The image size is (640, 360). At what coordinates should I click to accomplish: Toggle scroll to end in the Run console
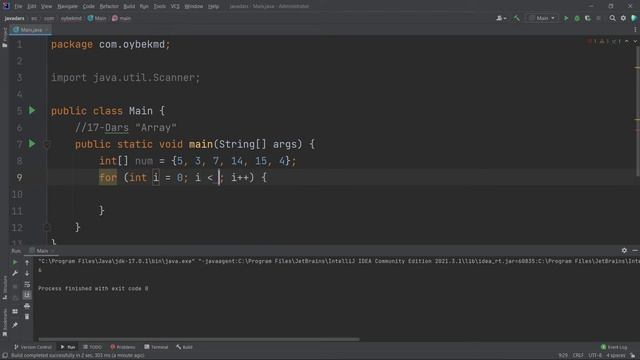(27, 295)
